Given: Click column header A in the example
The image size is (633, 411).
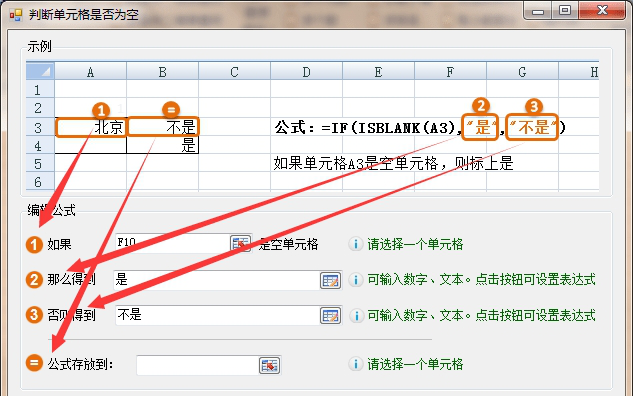Looking at the screenshot, I should [x=90, y=72].
